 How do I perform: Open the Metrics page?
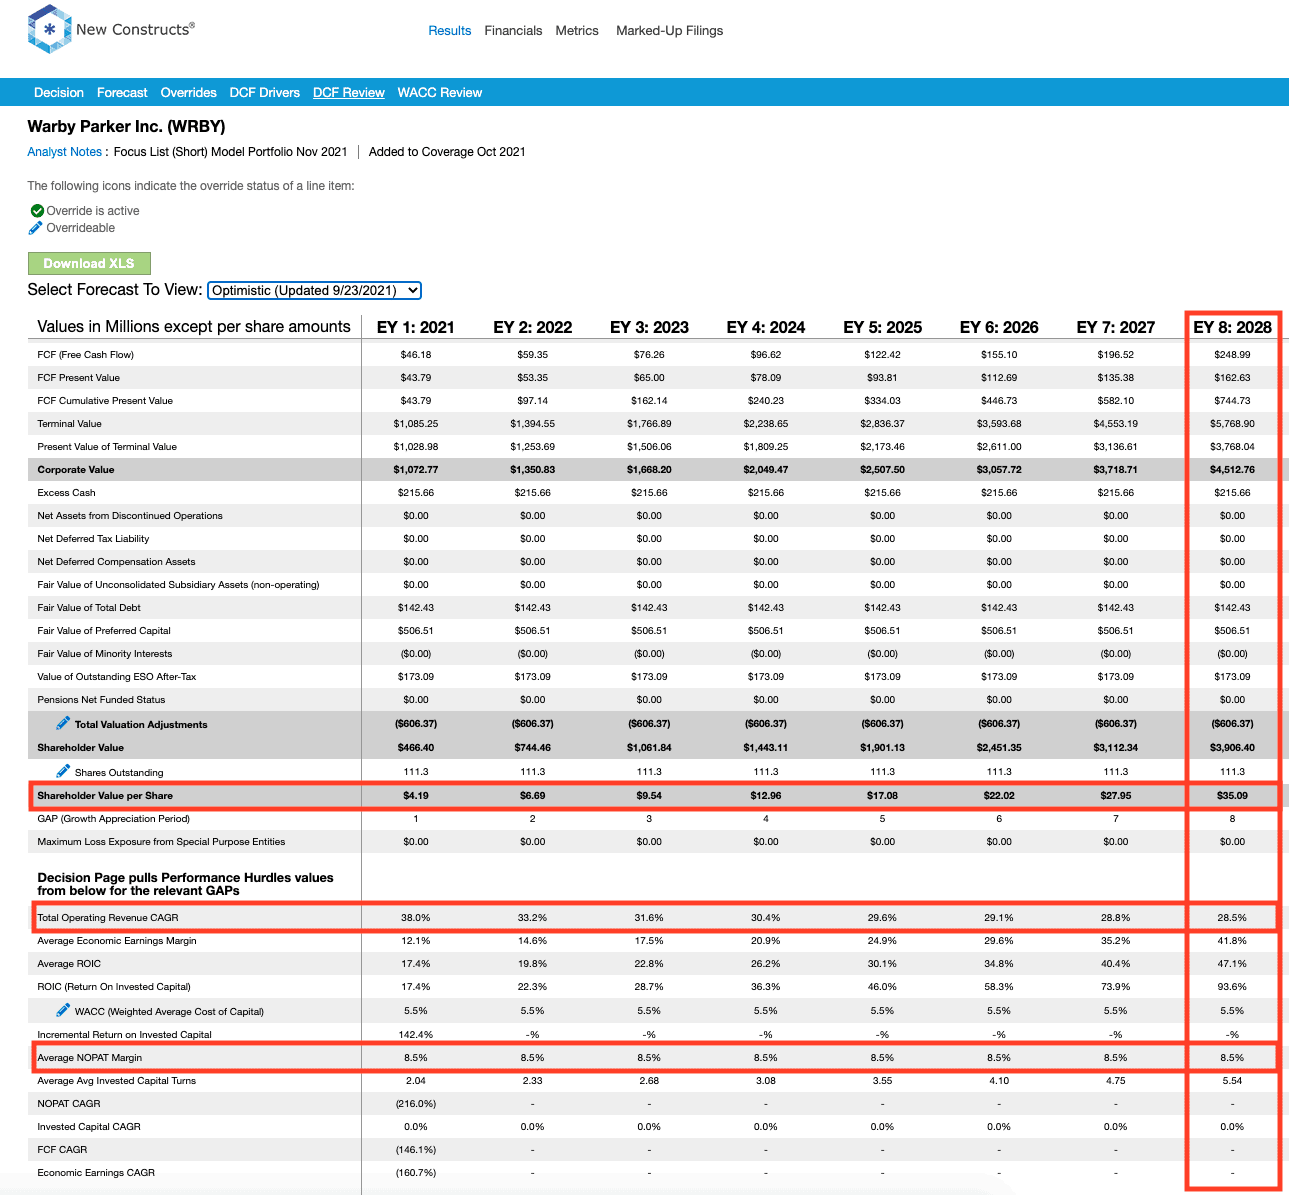click(577, 31)
